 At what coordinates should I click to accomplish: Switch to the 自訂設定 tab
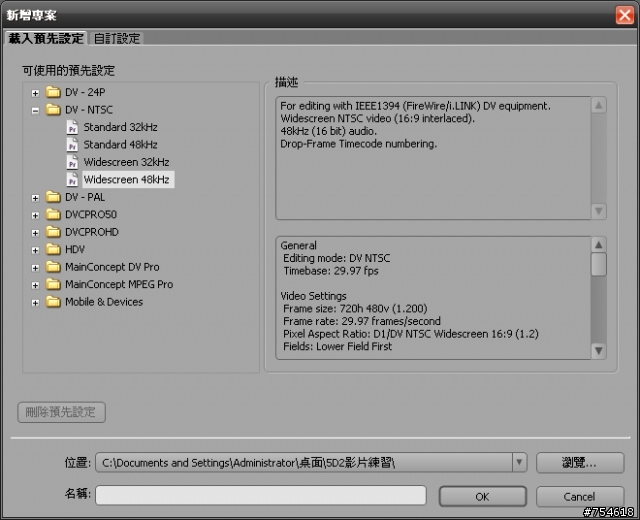[117, 39]
